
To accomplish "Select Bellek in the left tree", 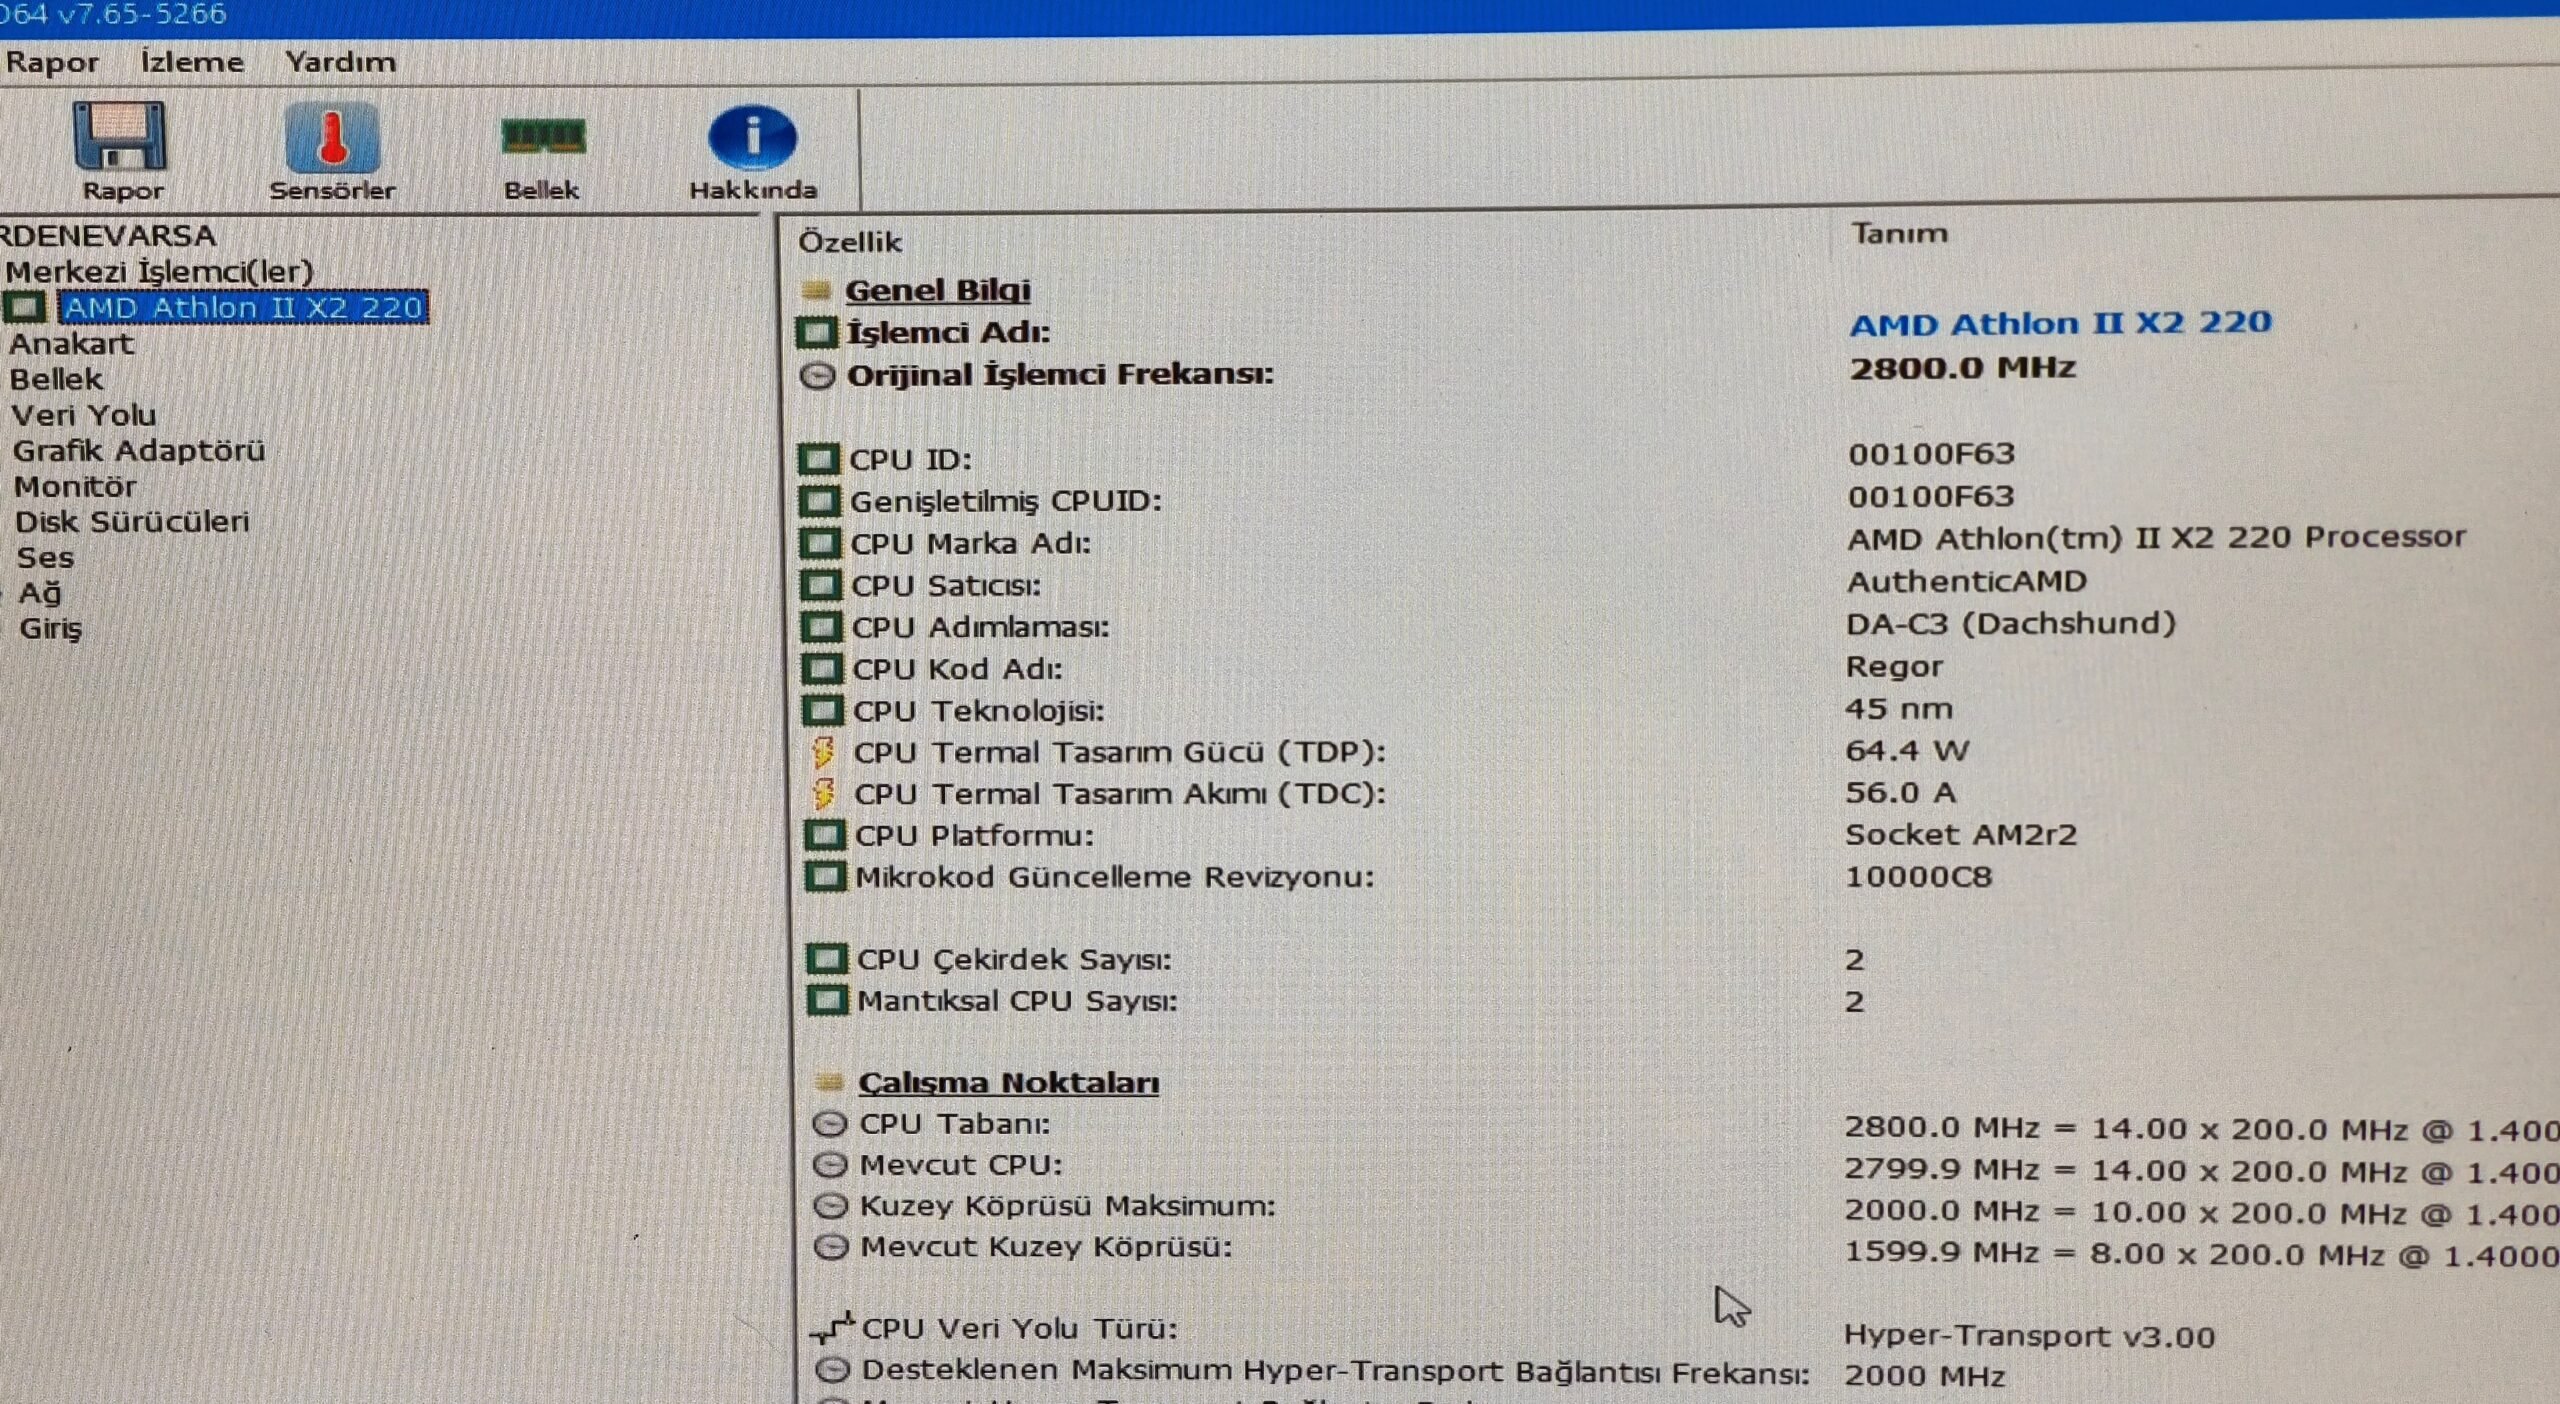I will (56, 379).
